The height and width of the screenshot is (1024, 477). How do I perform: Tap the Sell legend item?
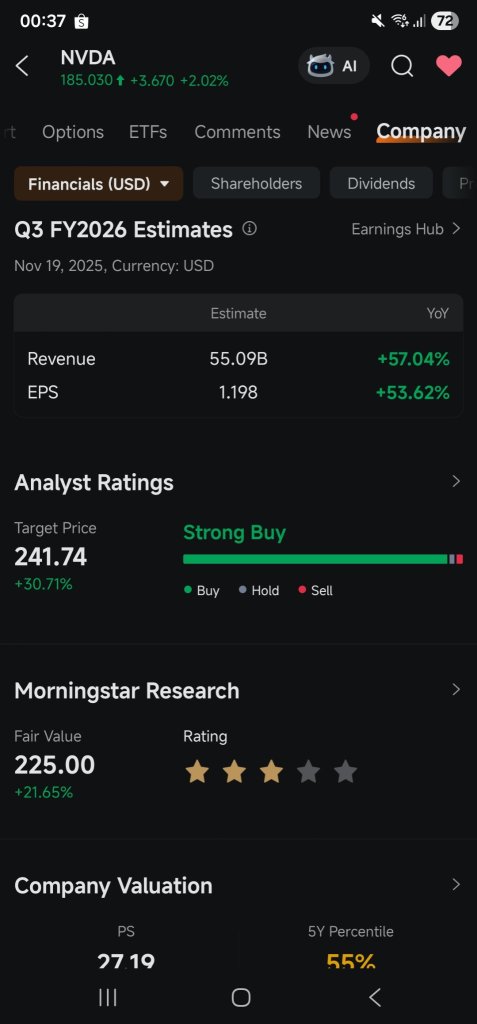click(316, 590)
